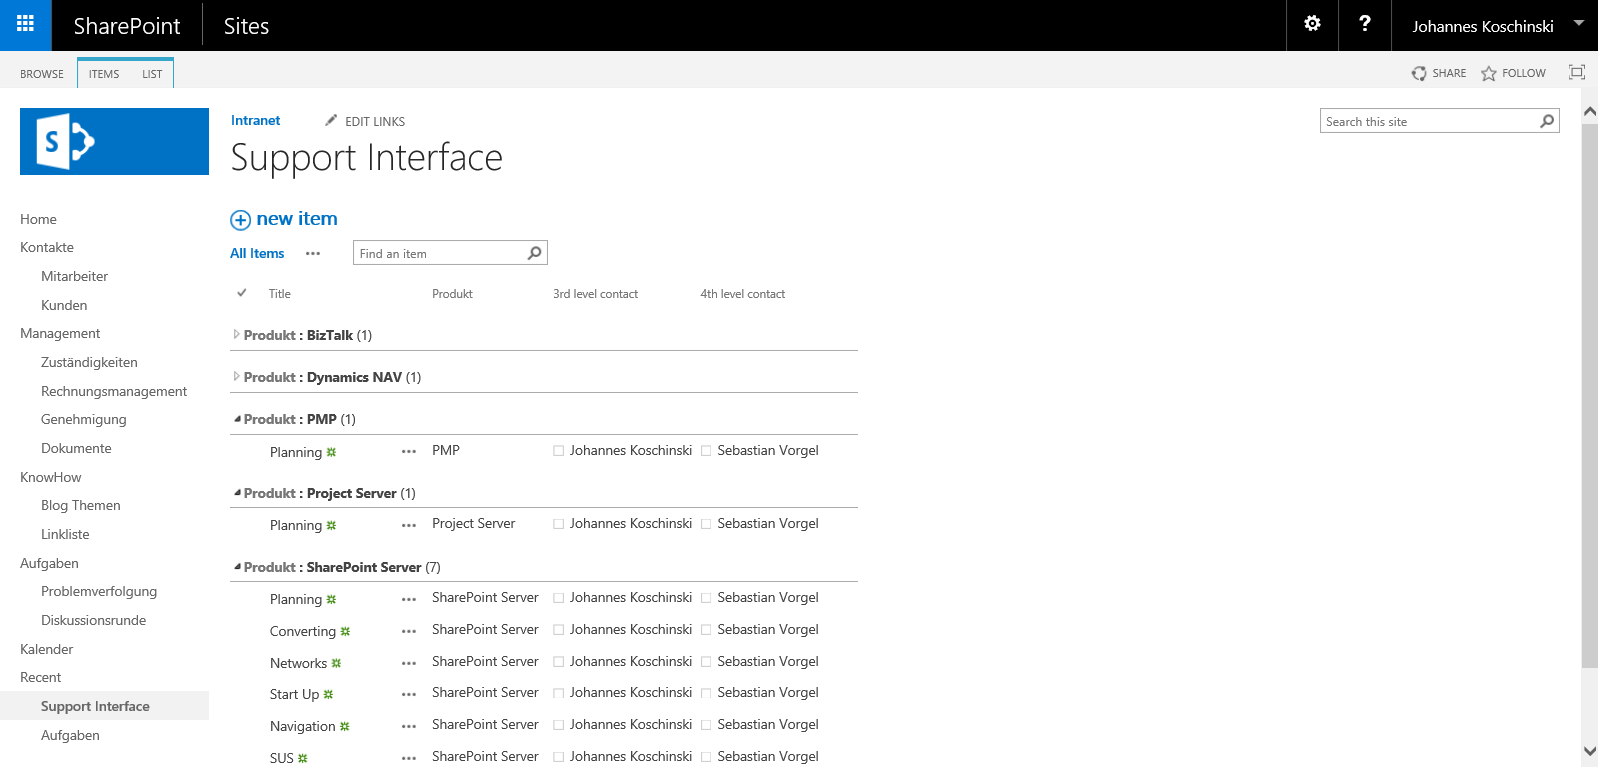Go to Sites in top bar
The height and width of the screenshot is (767, 1598).
pyautogui.click(x=246, y=26)
